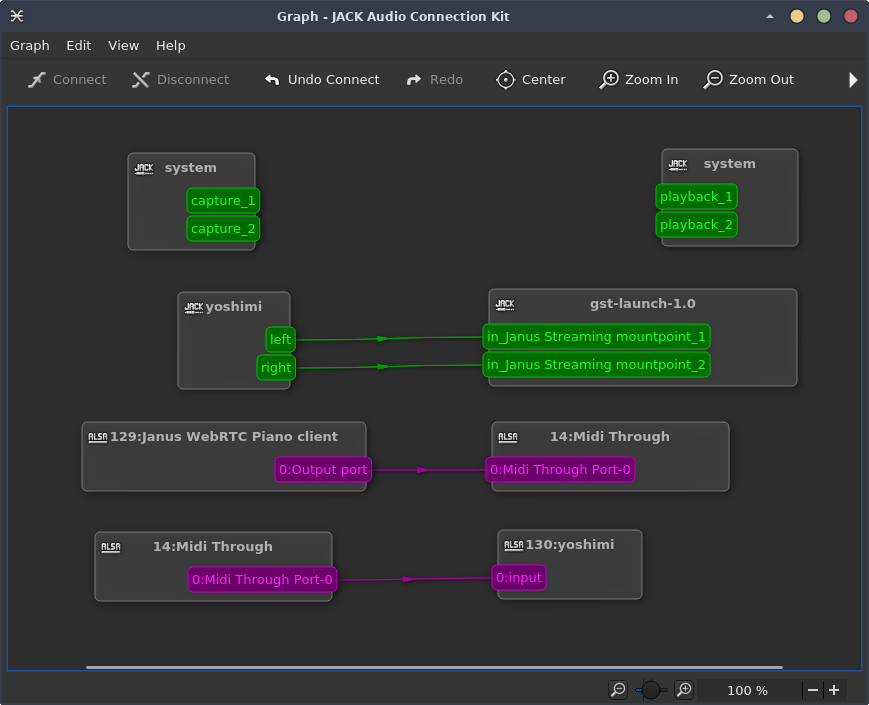Select Midi Through Port-0 input port connected from Output port
869x705 pixels.
coord(560,469)
